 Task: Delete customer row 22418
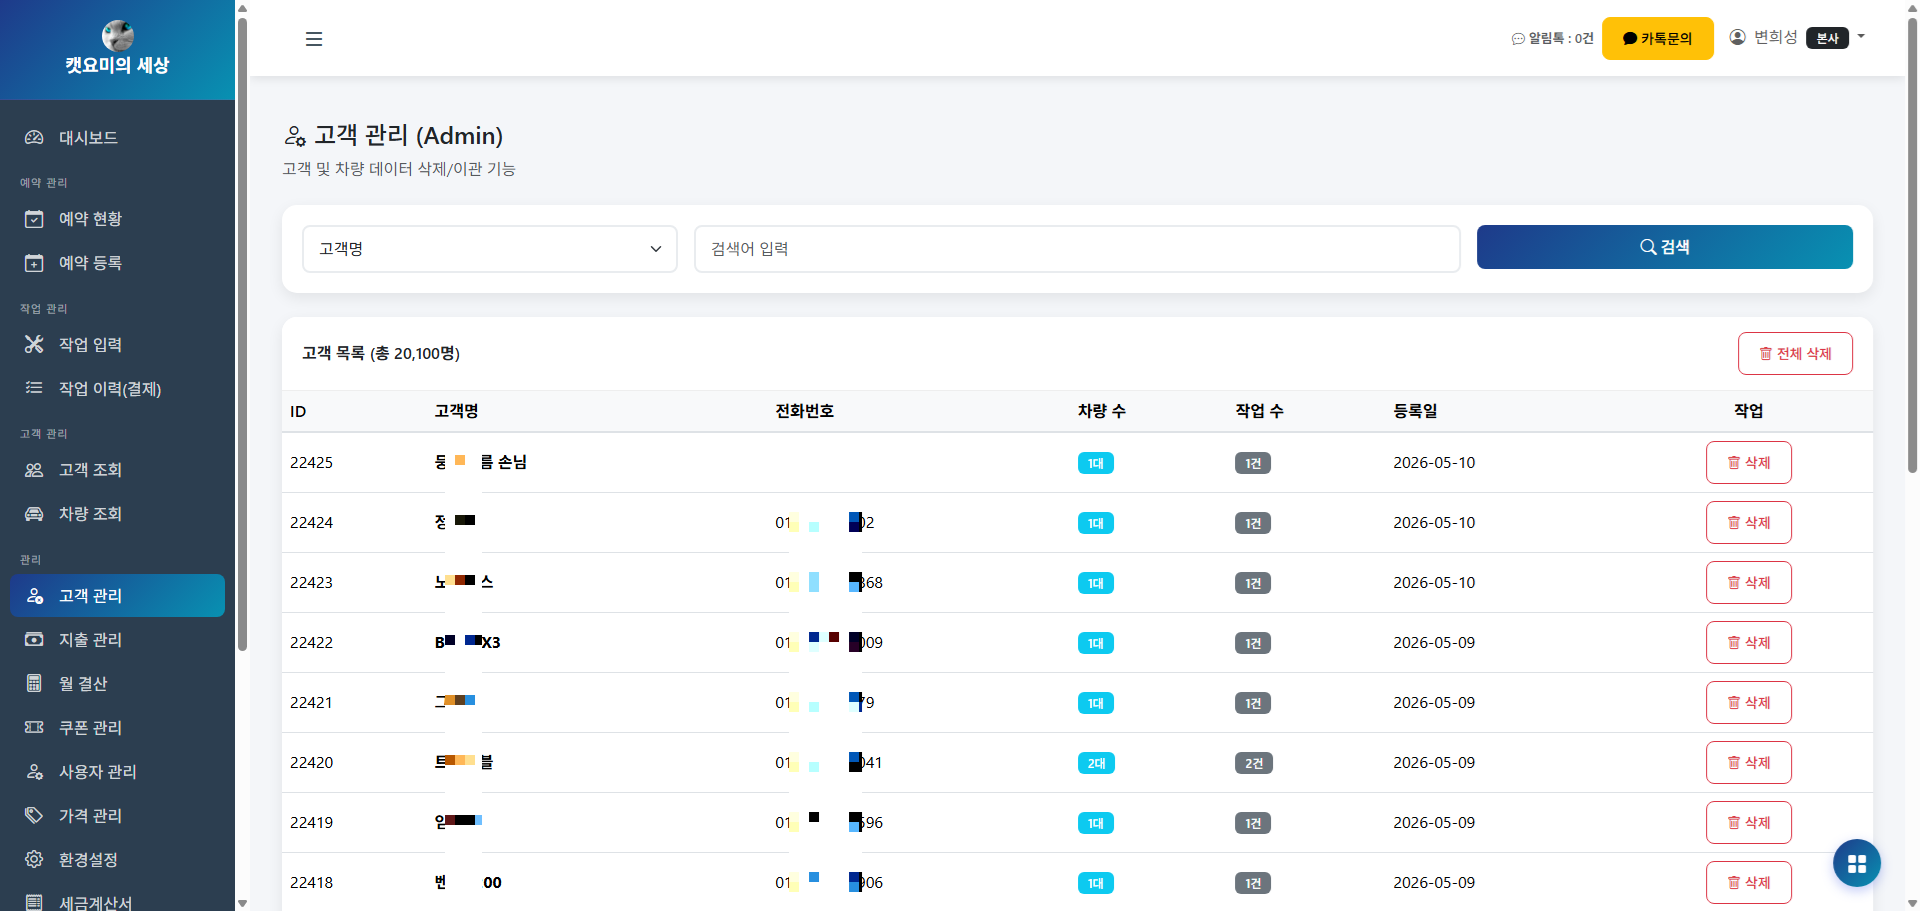[1748, 883]
